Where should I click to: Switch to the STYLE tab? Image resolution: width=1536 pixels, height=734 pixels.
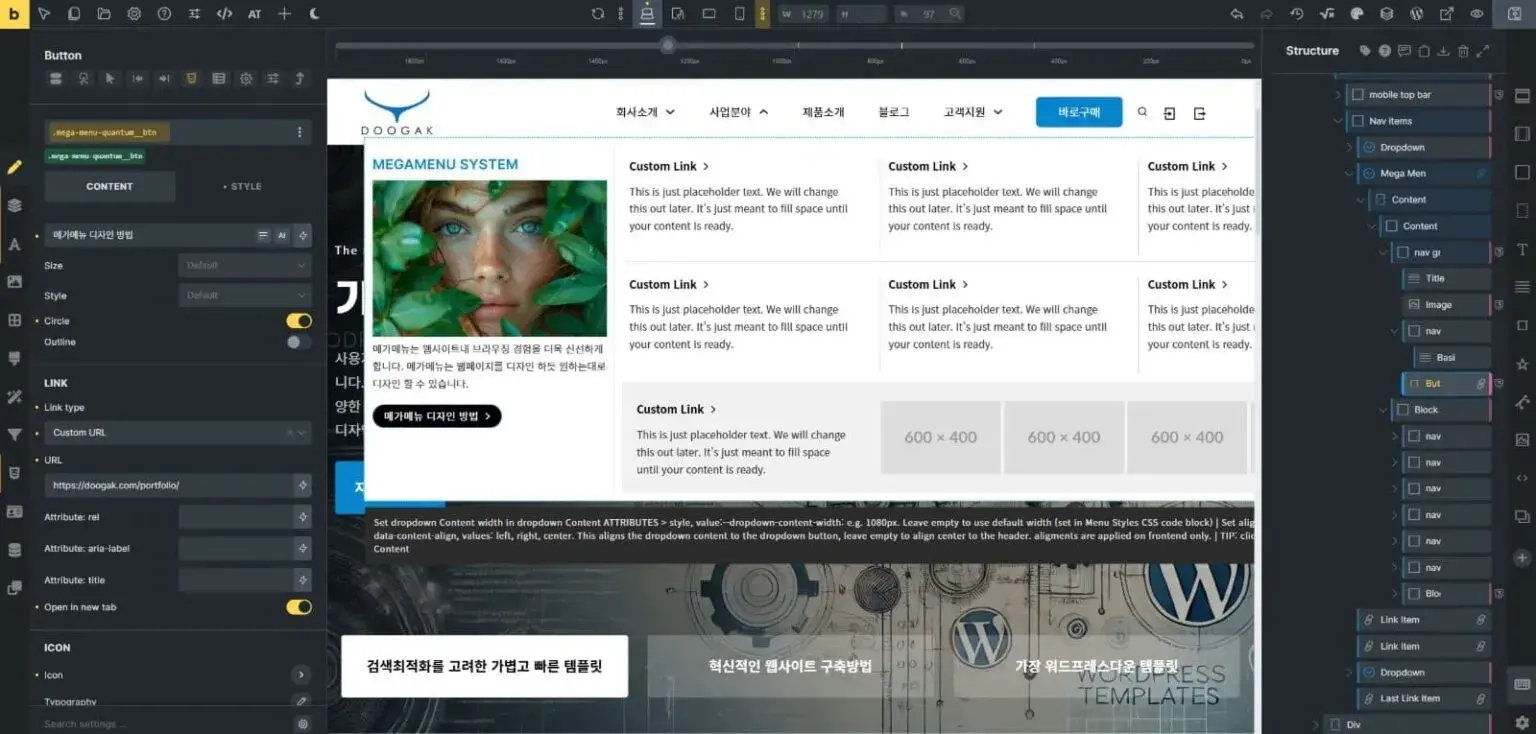241,187
